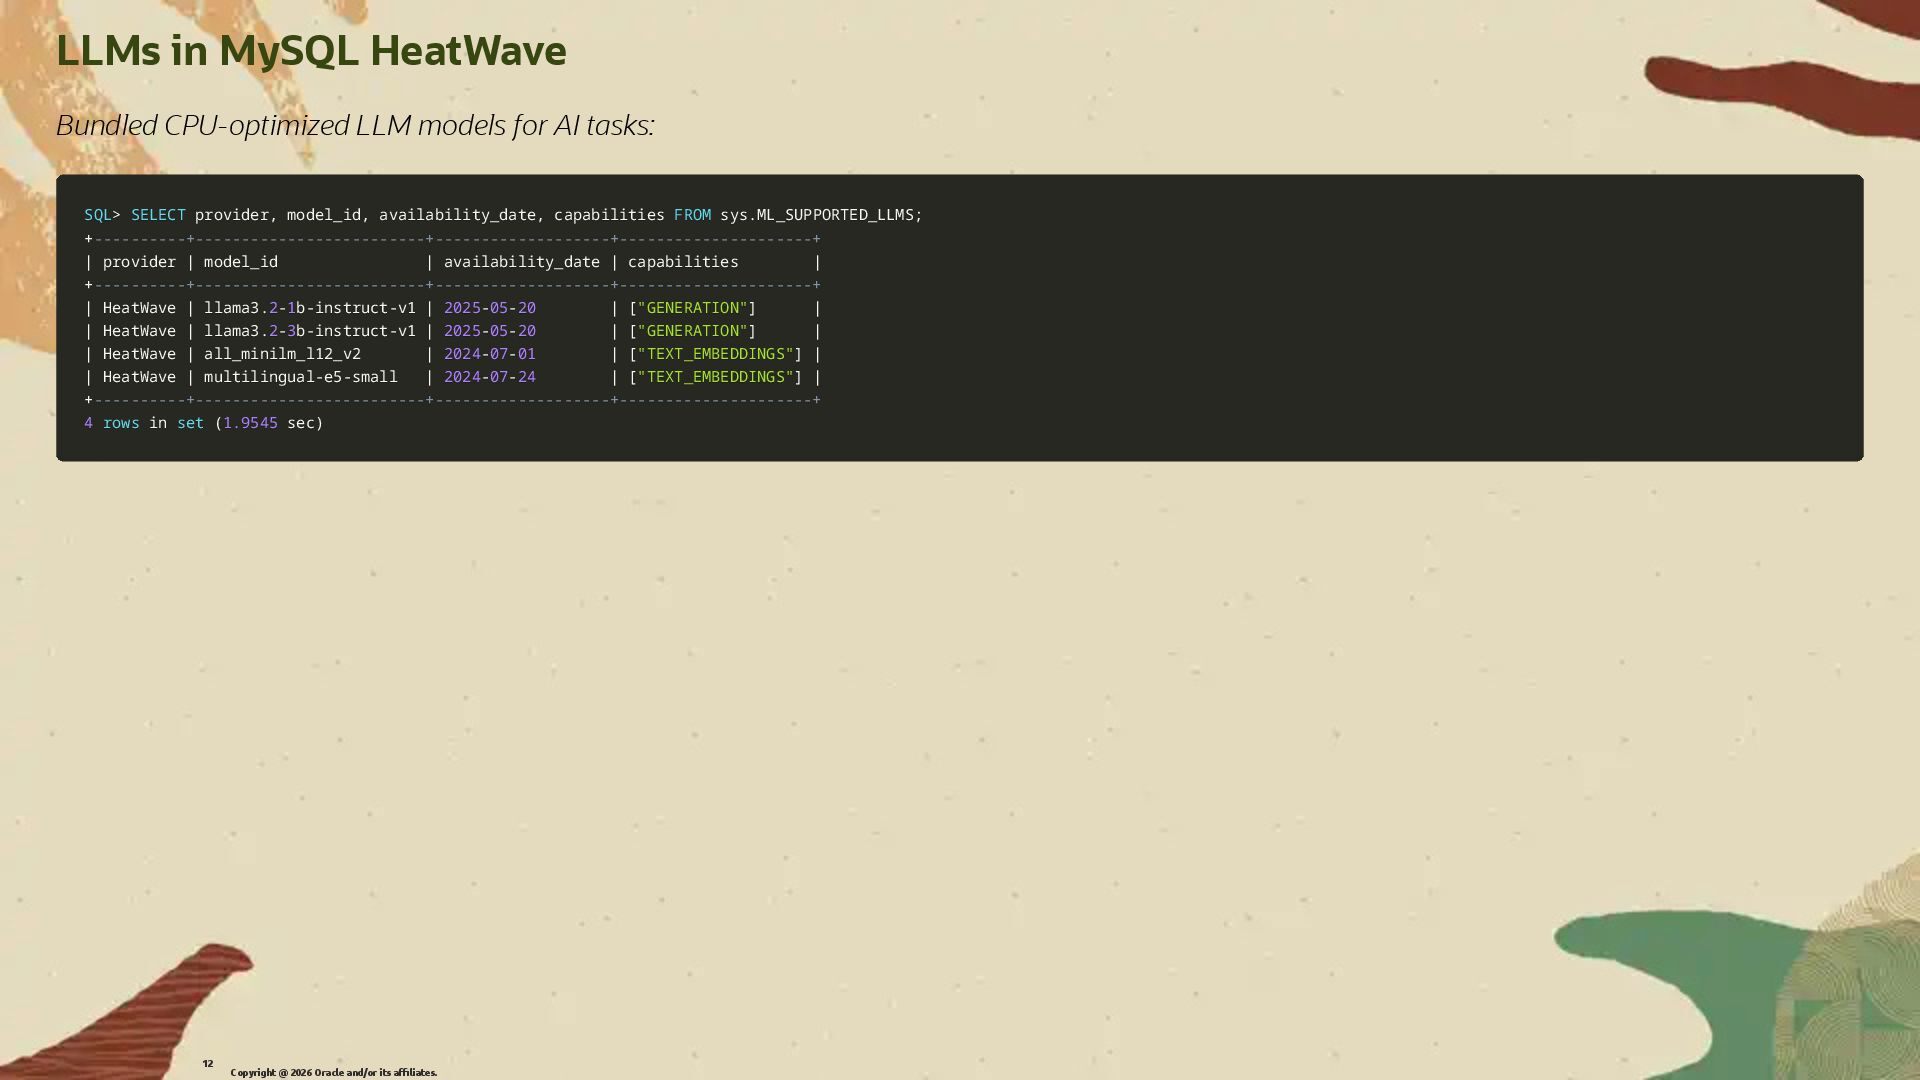This screenshot has width=1920, height=1080.
Task: Click the 'availability_date' column header
Action: point(521,262)
